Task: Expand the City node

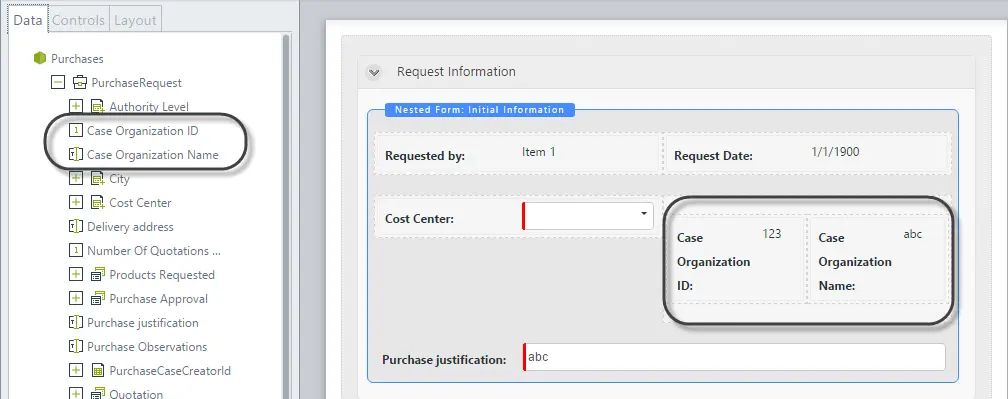Action: (76, 178)
